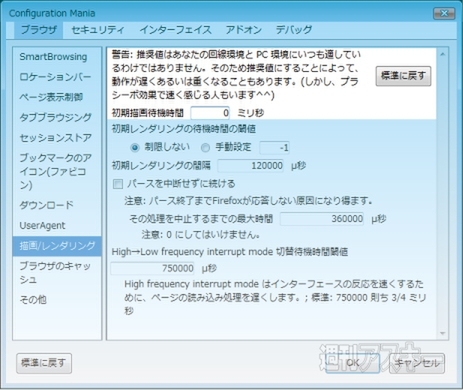Switch to the ブラウザ tab

click(x=38, y=30)
